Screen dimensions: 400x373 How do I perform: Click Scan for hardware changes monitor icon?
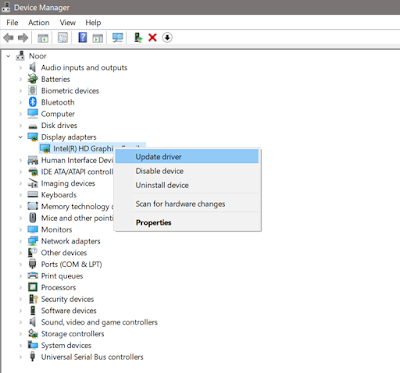pyautogui.click(x=118, y=38)
